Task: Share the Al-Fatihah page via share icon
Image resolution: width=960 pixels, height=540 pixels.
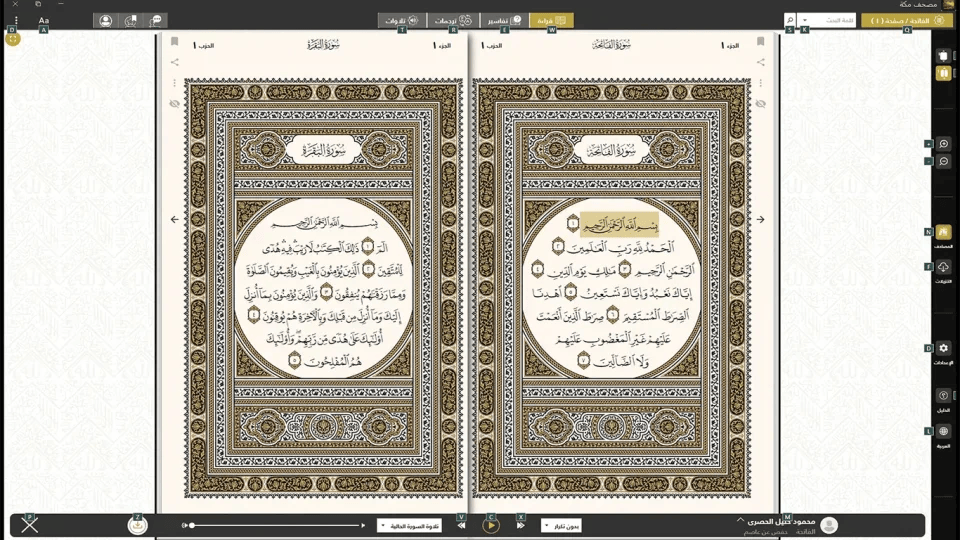Action: [761, 62]
